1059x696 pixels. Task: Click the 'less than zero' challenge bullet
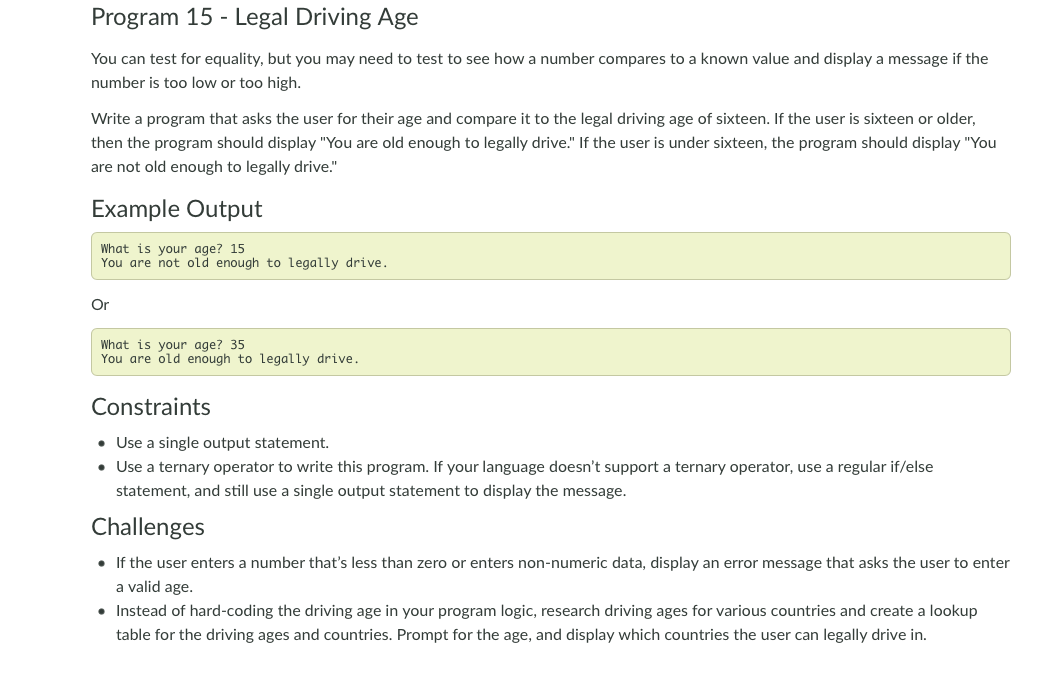[x=563, y=574]
